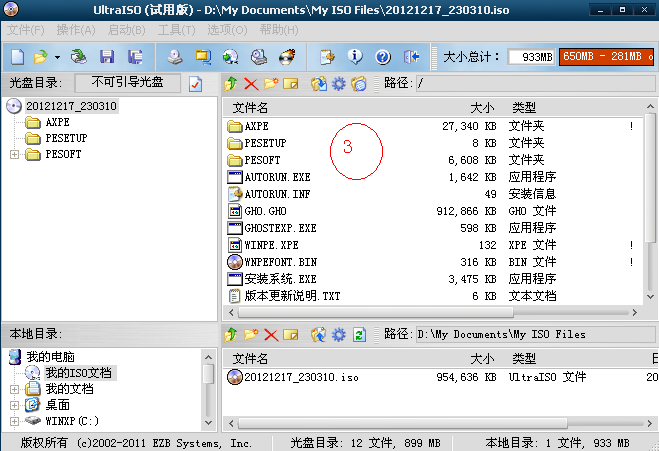Refresh local directory with green arrows icon
This screenshot has height=451, width=659.
point(359,335)
